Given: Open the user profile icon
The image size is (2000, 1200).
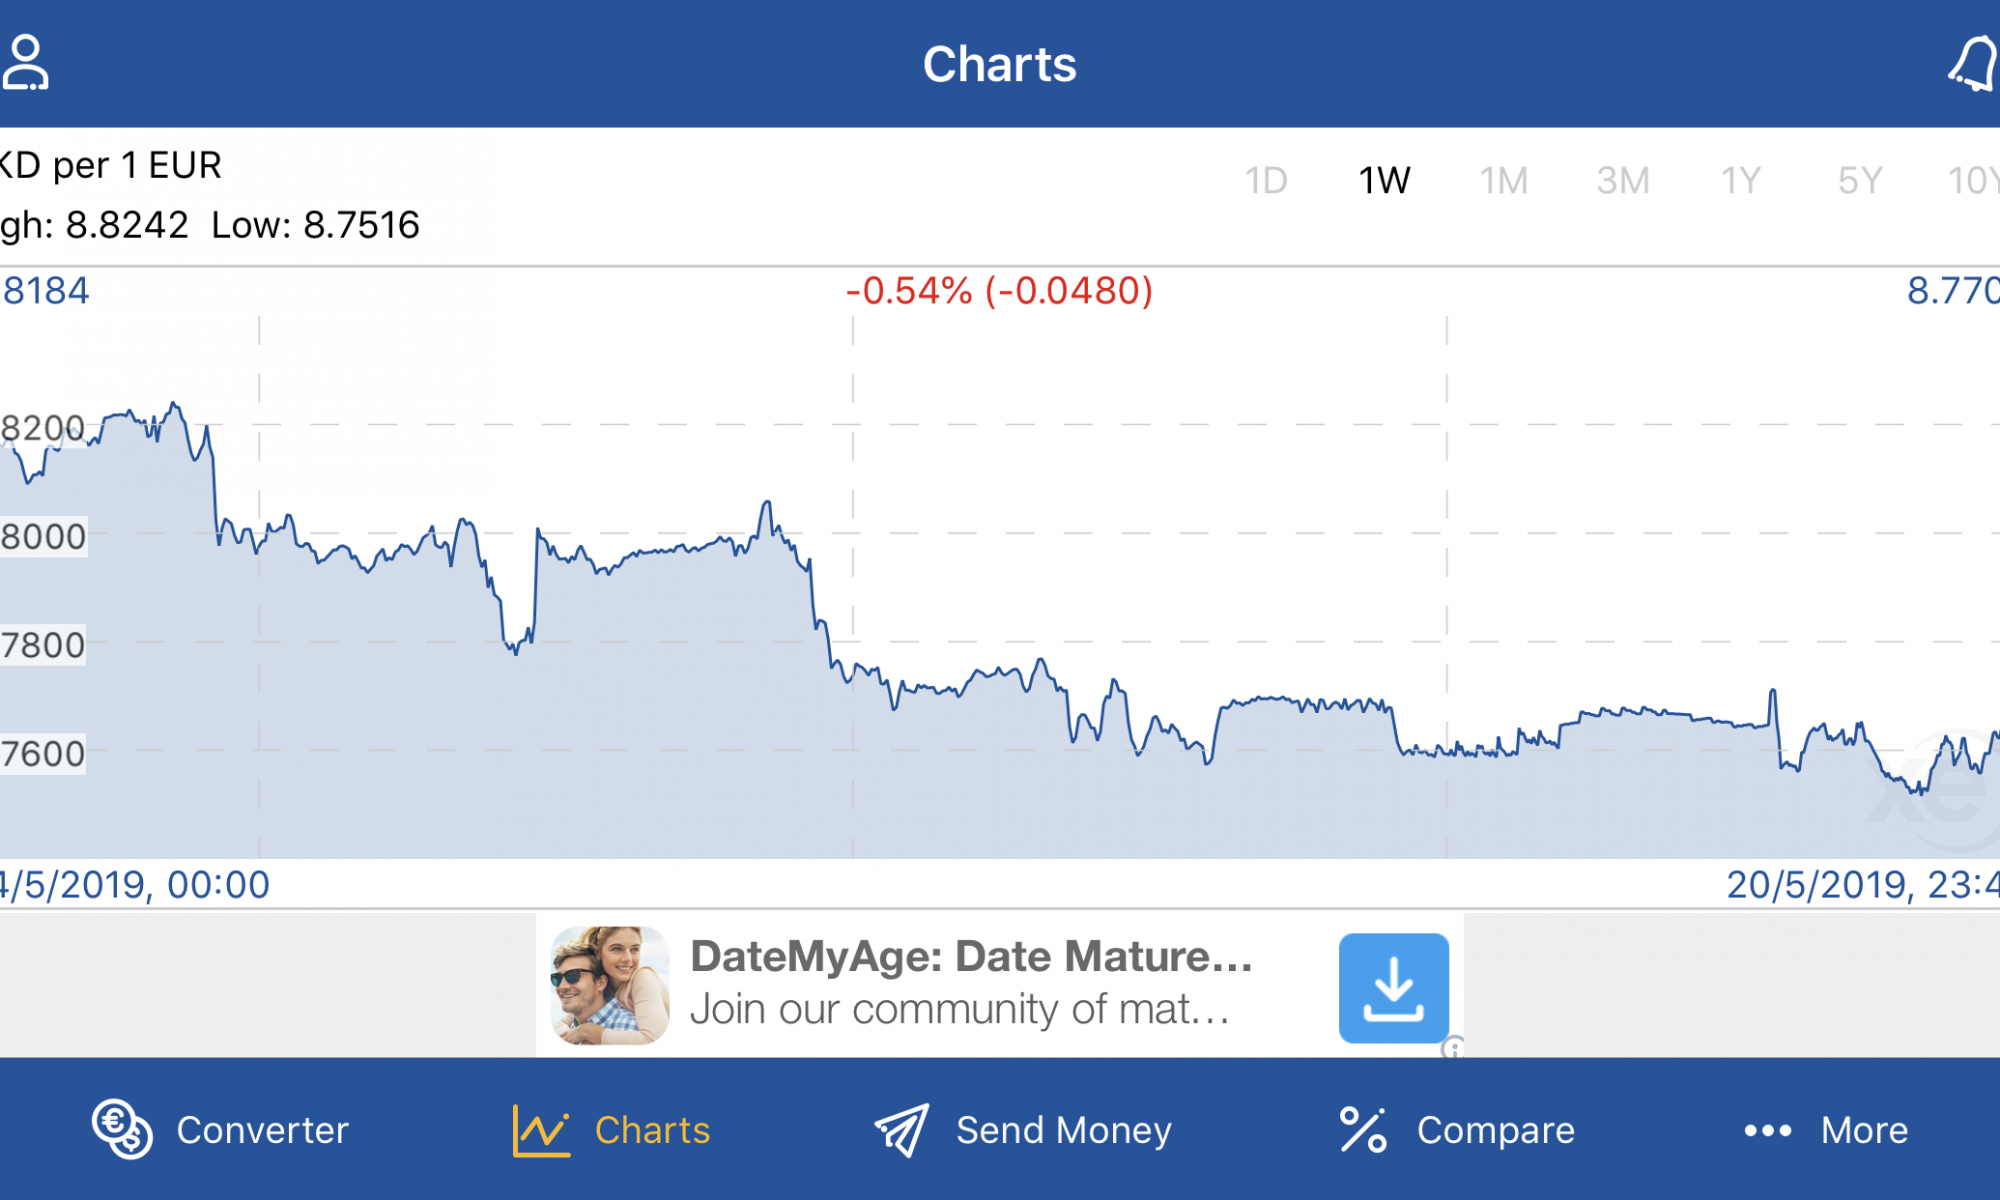Looking at the screenshot, I should pyautogui.click(x=25, y=63).
